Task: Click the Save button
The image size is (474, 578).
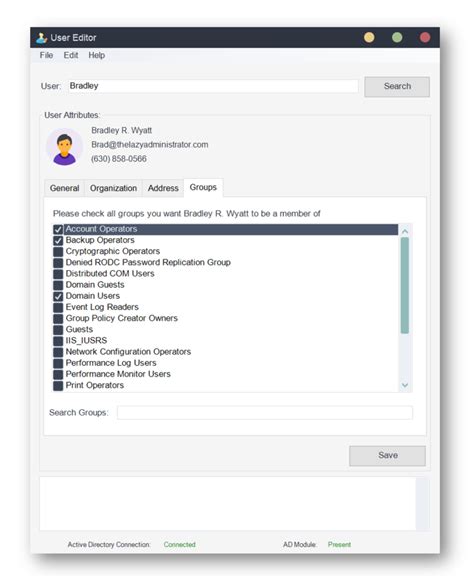Action: coord(387,456)
